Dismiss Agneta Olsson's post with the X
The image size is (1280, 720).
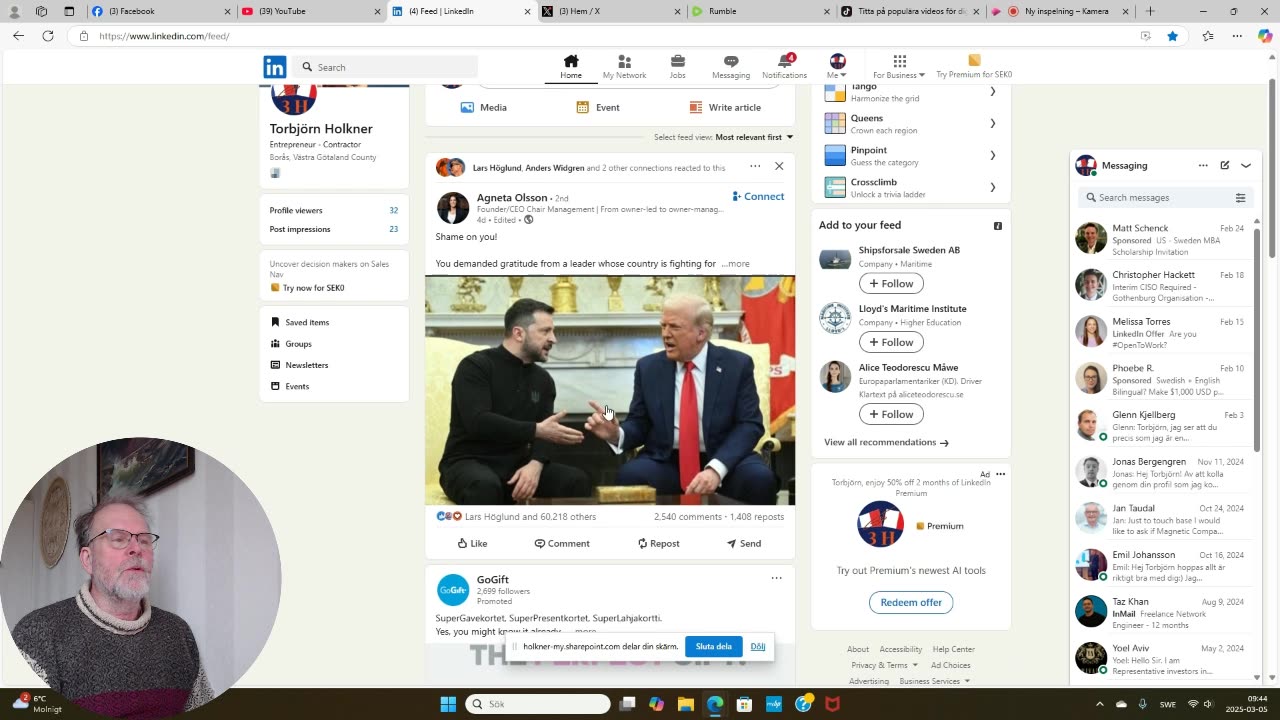(779, 166)
